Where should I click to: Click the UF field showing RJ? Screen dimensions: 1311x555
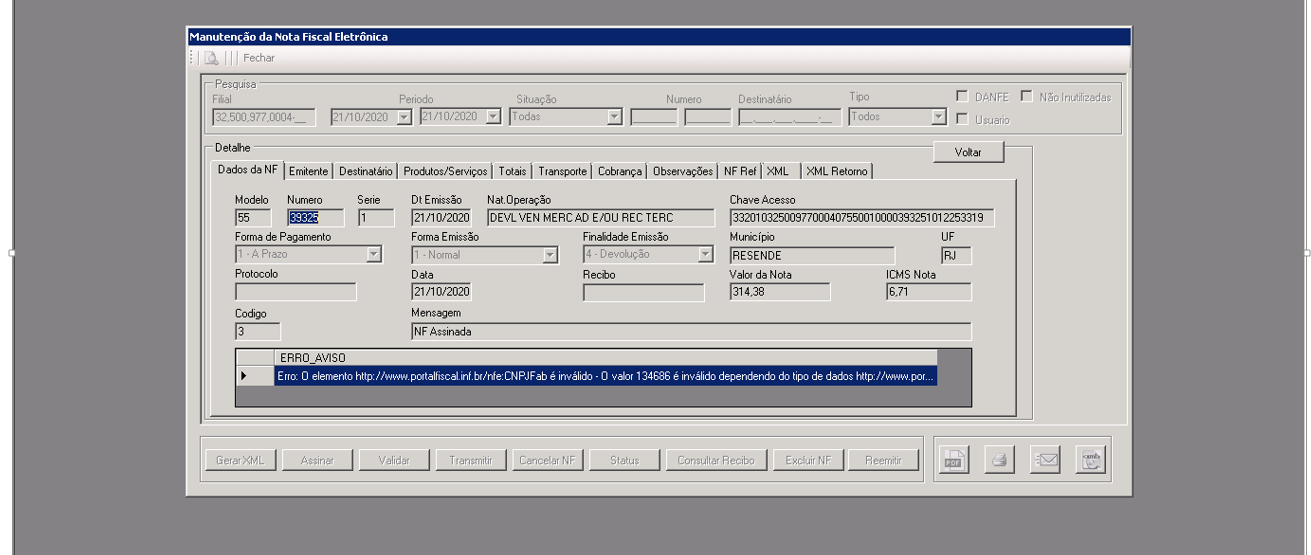click(x=957, y=254)
